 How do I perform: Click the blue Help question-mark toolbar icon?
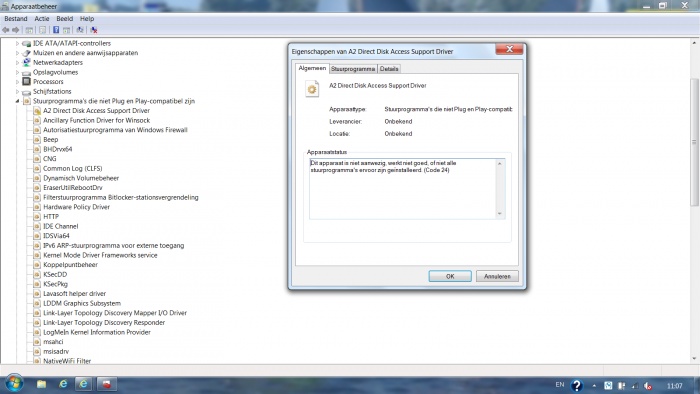56,30
